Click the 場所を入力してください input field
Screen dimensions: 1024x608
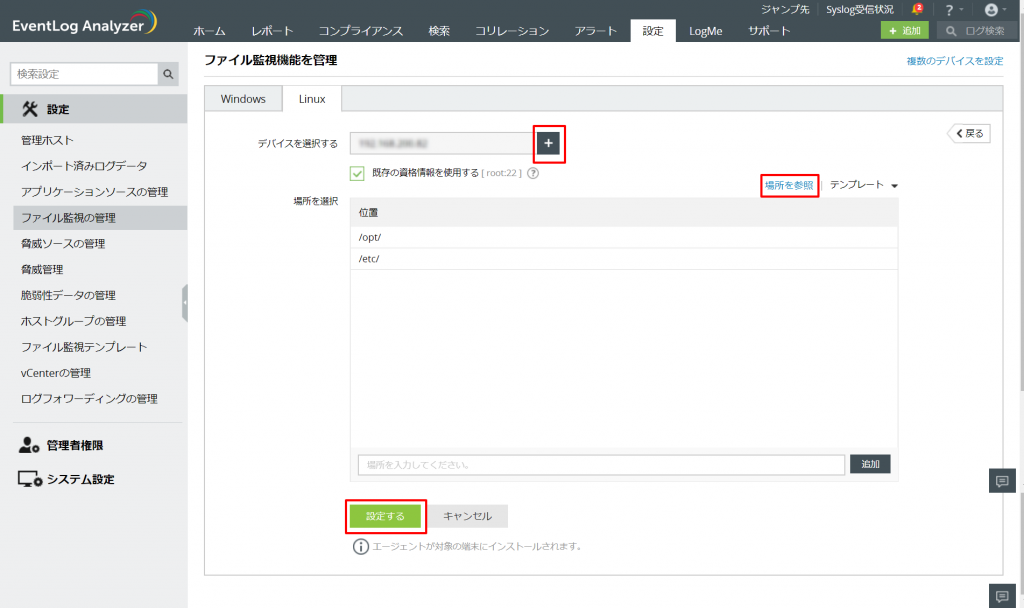[600, 464]
